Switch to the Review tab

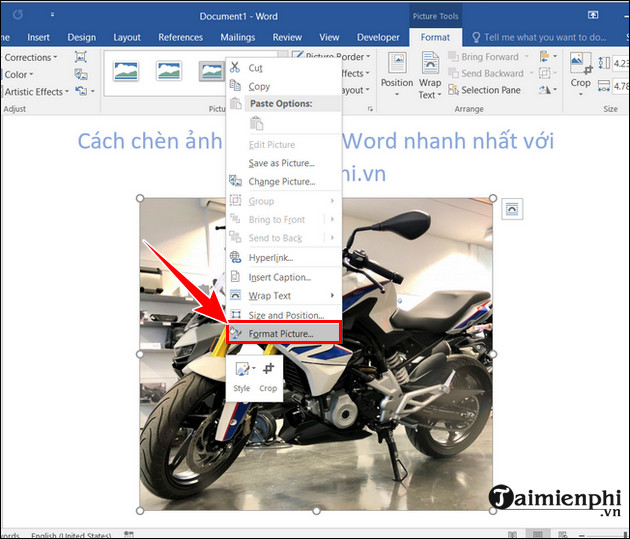pyautogui.click(x=287, y=37)
